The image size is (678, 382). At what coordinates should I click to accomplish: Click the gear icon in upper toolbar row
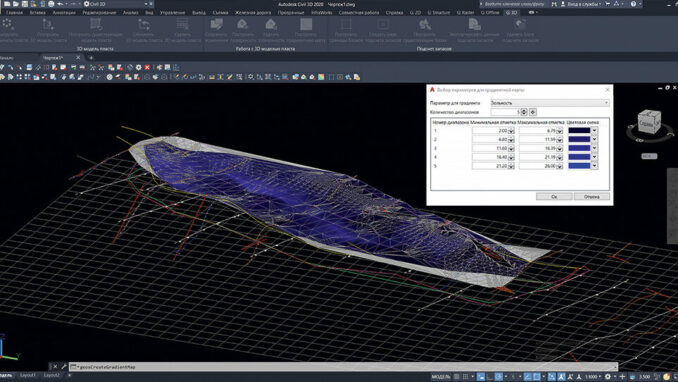point(138,67)
